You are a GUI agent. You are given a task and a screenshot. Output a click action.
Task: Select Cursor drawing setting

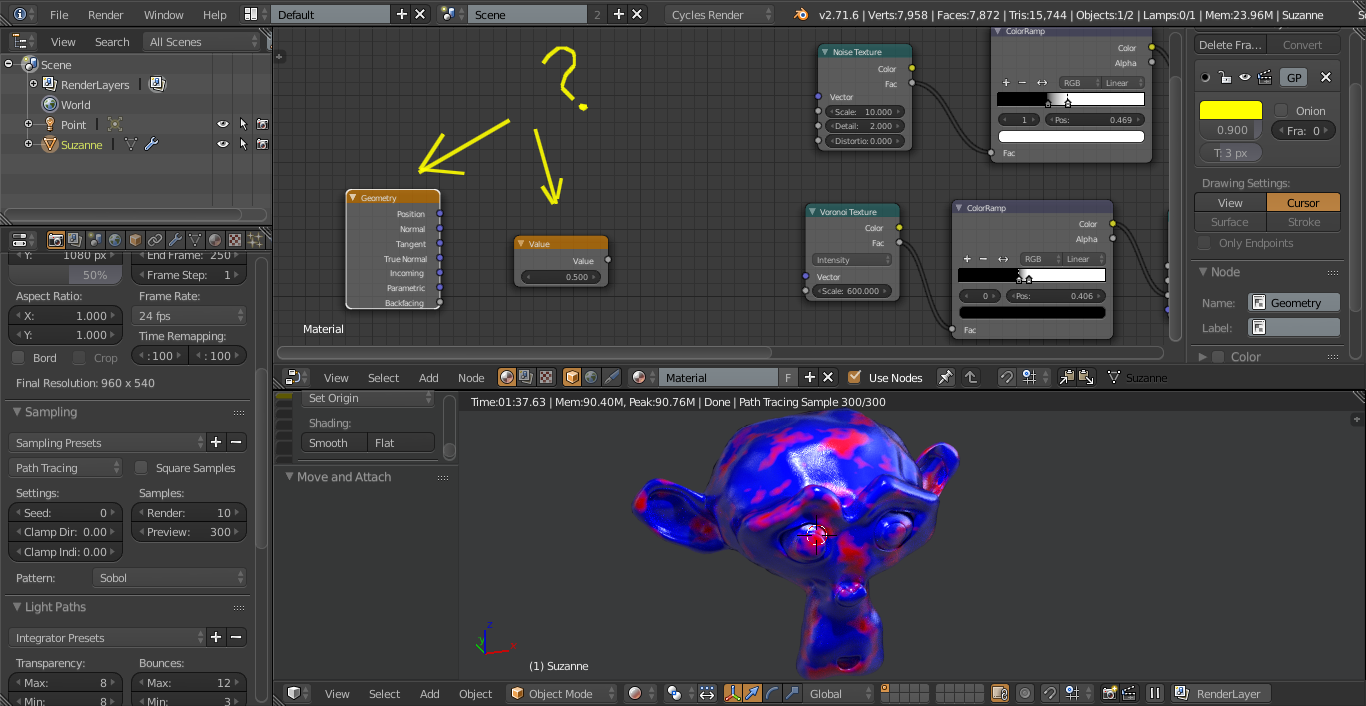[1303, 202]
